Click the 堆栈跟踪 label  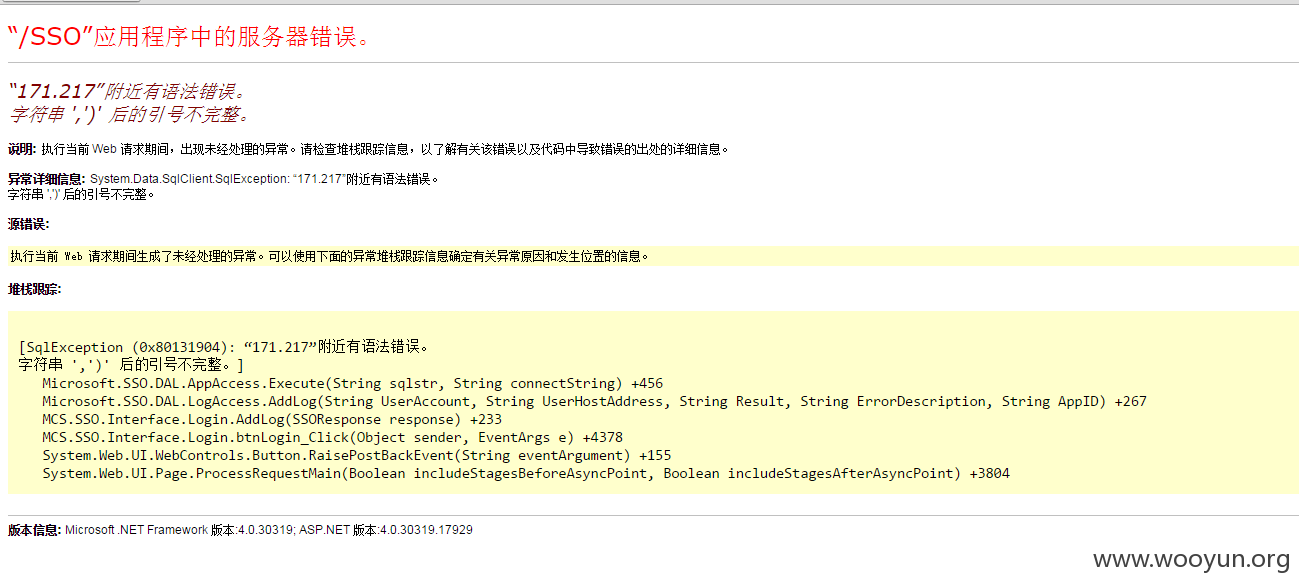[34, 289]
